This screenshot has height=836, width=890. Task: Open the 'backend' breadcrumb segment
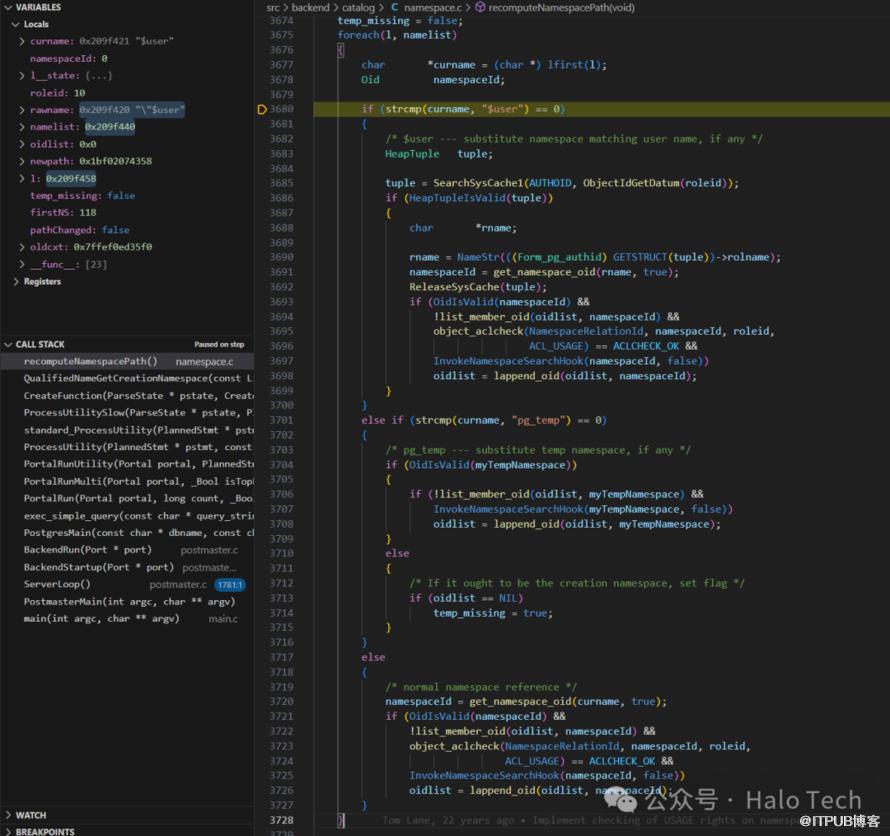click(x=310, y=7)
